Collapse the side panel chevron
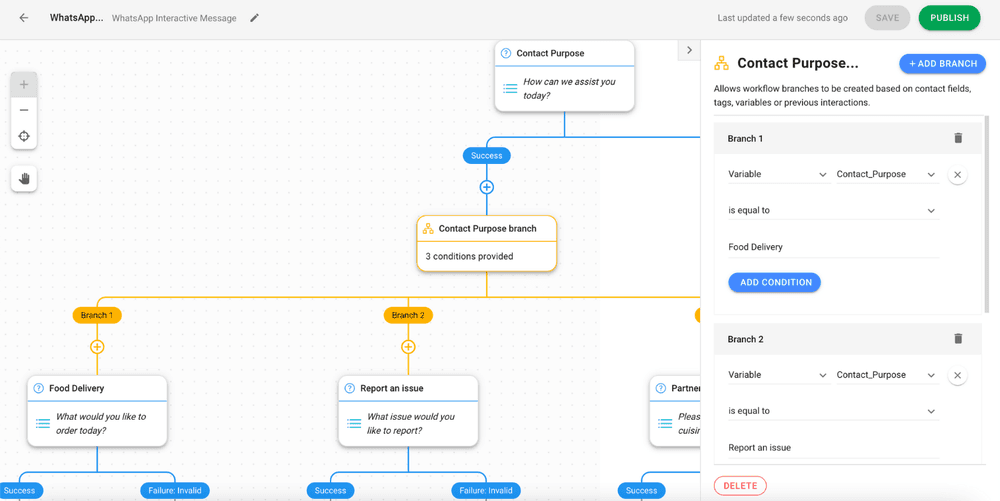The image size is (1000, 501). (689, 50)
